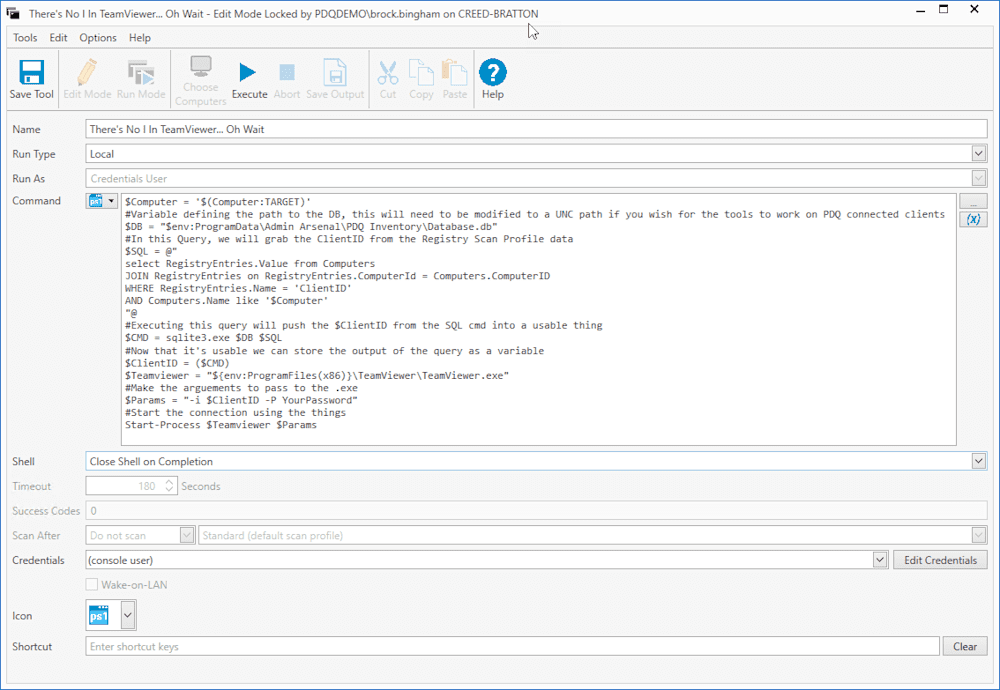The height and width of the screenshot is (690, 1000).
Task: Open Choose Computers toolbar icon
Action: (x=201, y=66)
